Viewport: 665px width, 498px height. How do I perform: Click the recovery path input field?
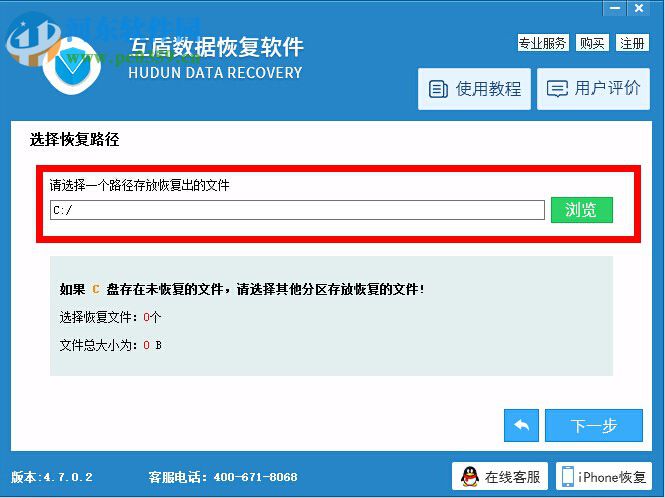[x=297, y=210]
